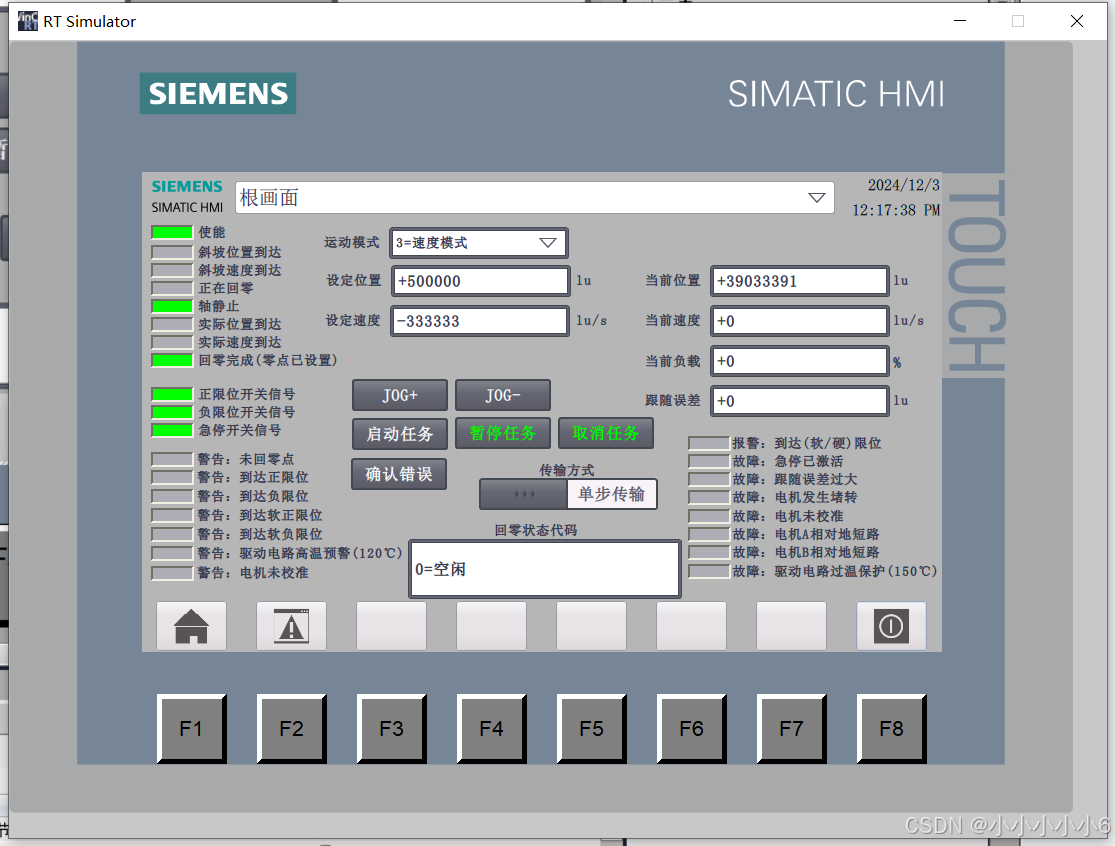Screen dimensions: 1115x846
Task: Click the 设定位置 +500000 input field
Action: pyautogui.click(x=481, y=281)
